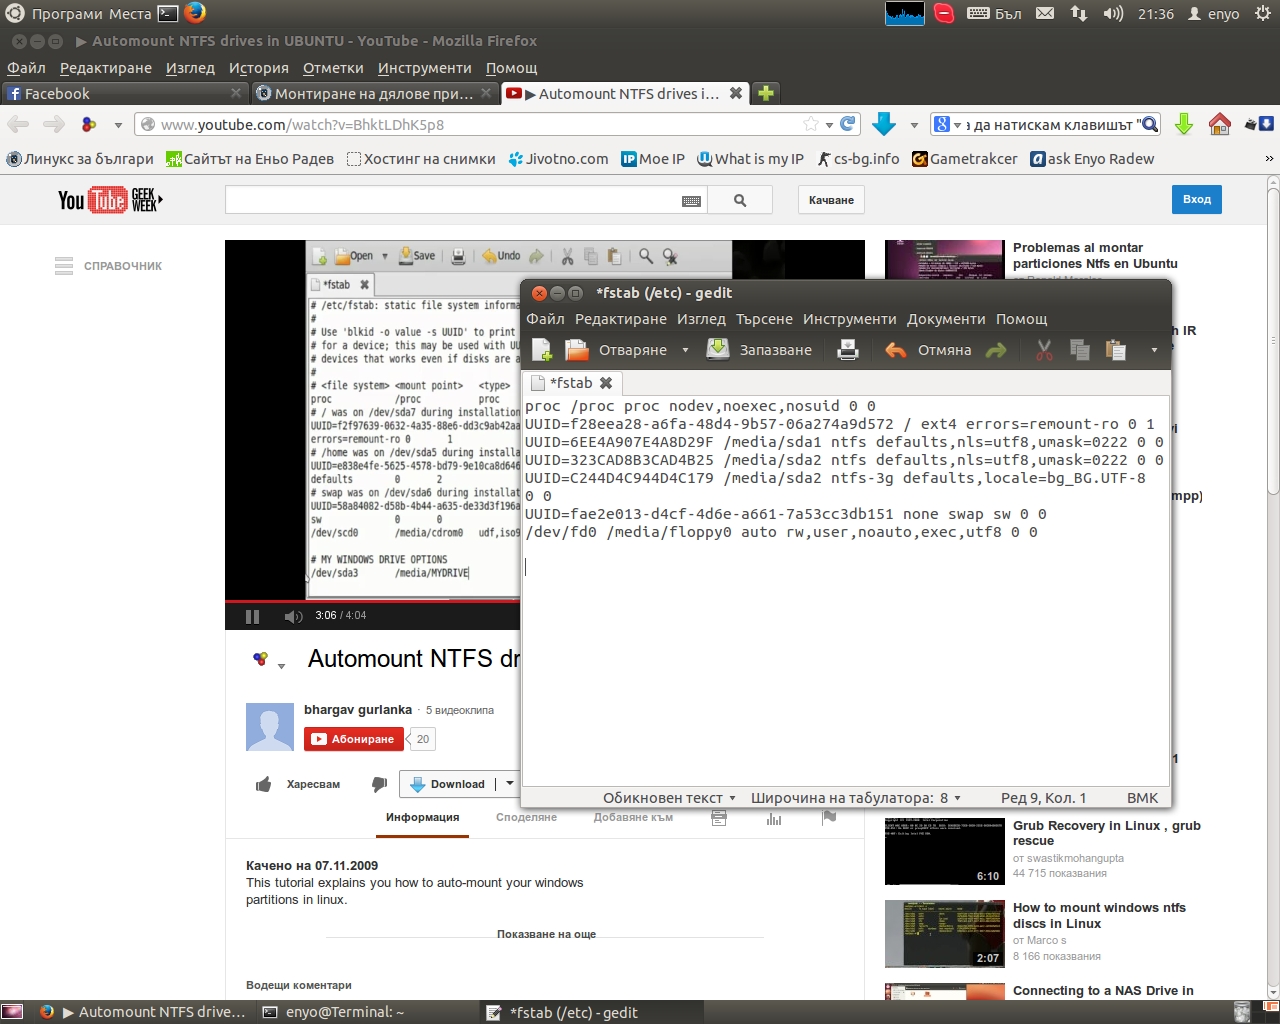Image resolution: width=1280 pixels, height=1024 pixels.
Task: Click YouTube Качване upload button
Action: 831,200
